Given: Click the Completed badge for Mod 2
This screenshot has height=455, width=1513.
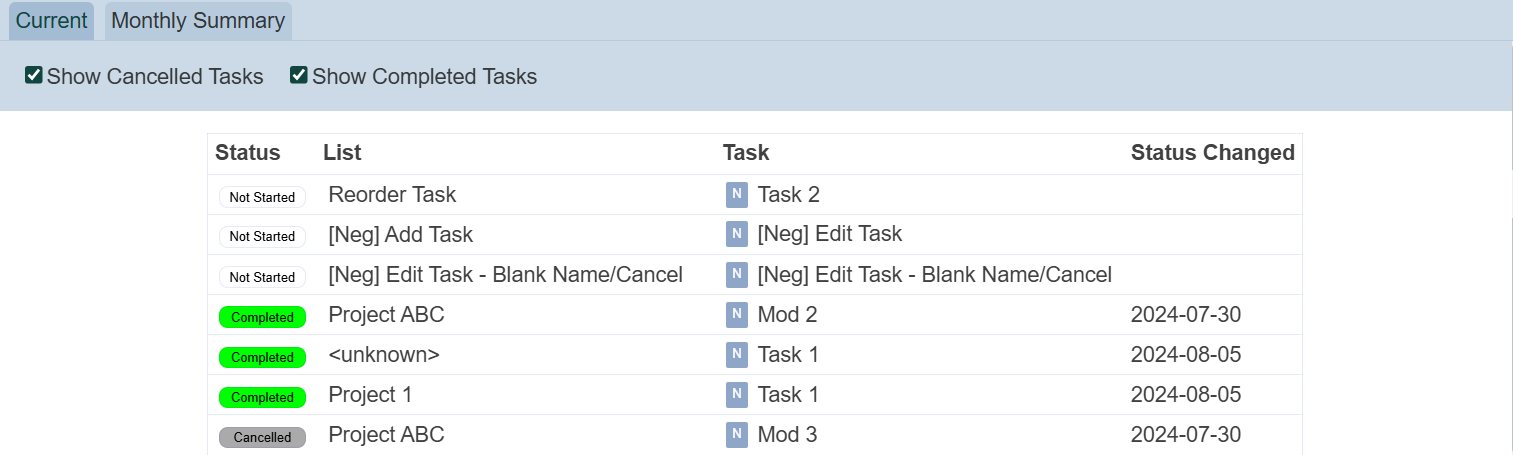Looking at the screenshot, I should 262,317.
